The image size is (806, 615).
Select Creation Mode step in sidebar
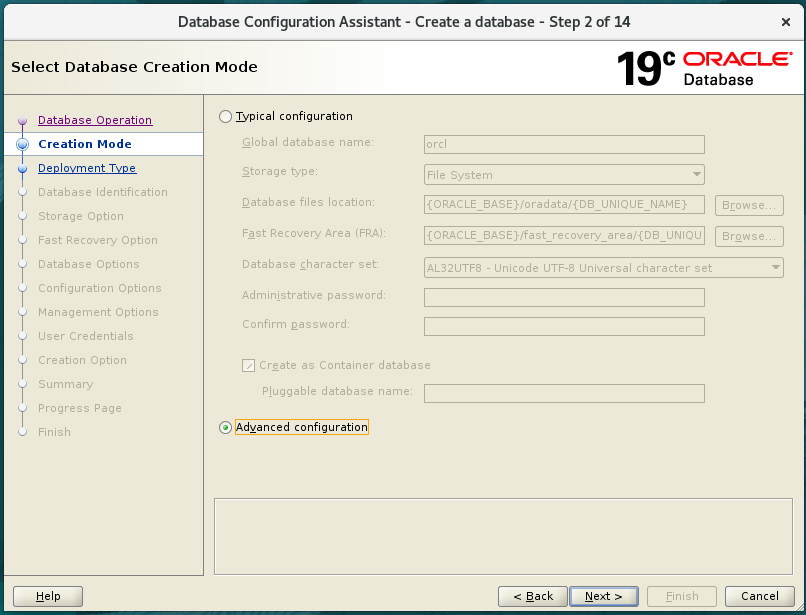click(85, 144)
